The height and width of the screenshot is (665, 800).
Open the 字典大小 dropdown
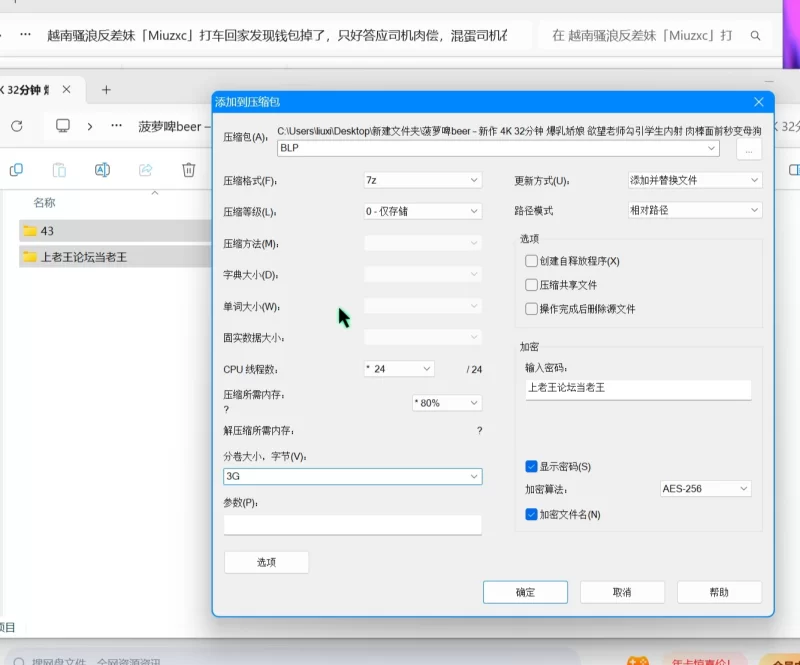422,275
